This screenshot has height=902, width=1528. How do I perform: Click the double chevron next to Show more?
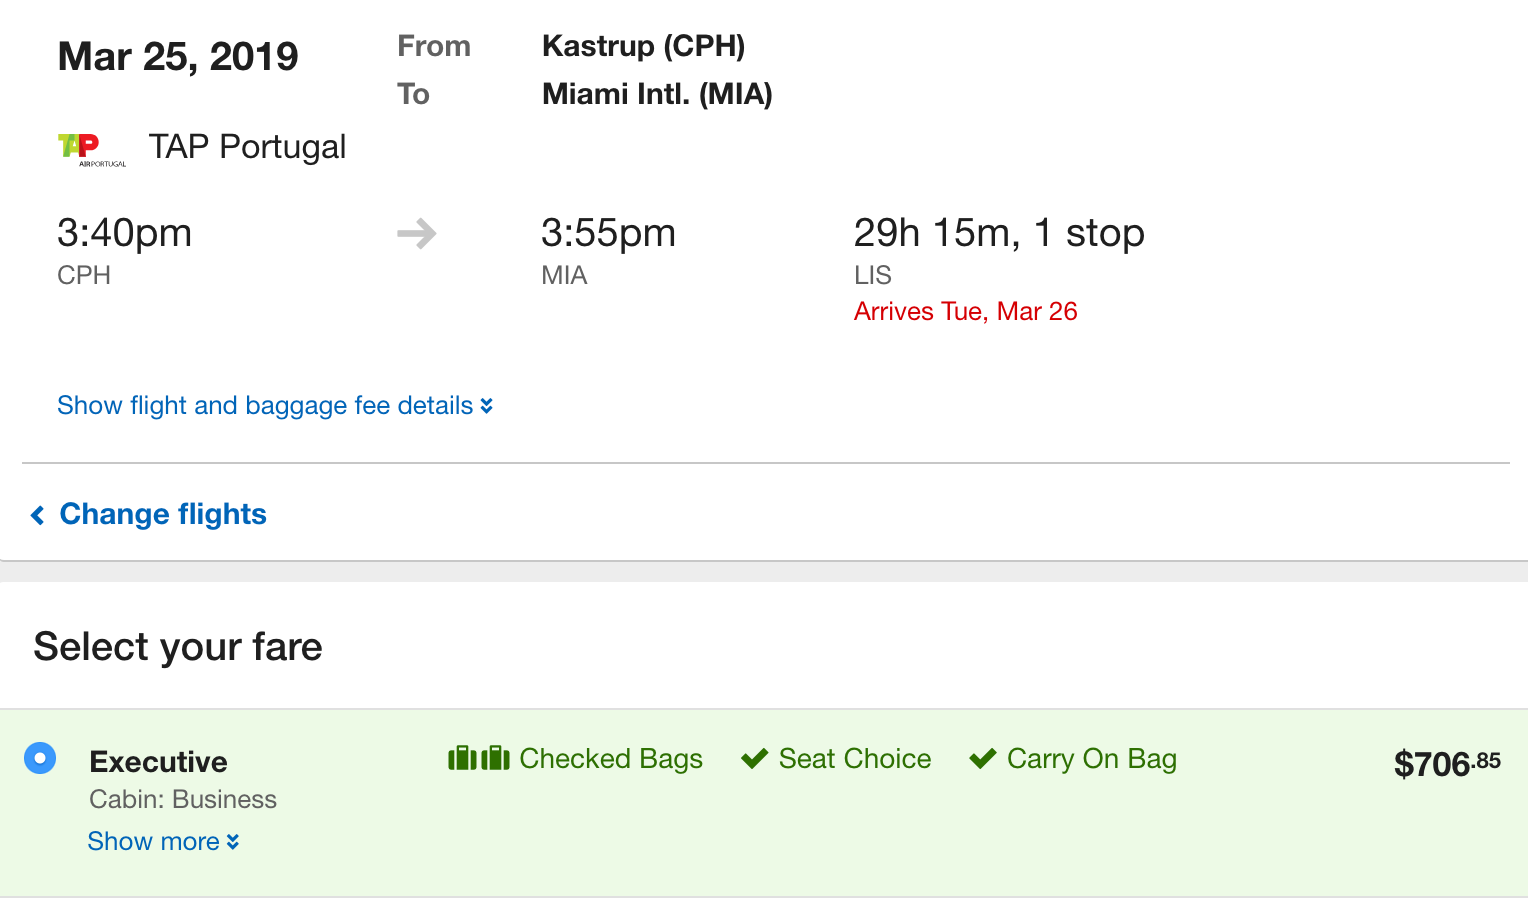click(x=233, y=842)
